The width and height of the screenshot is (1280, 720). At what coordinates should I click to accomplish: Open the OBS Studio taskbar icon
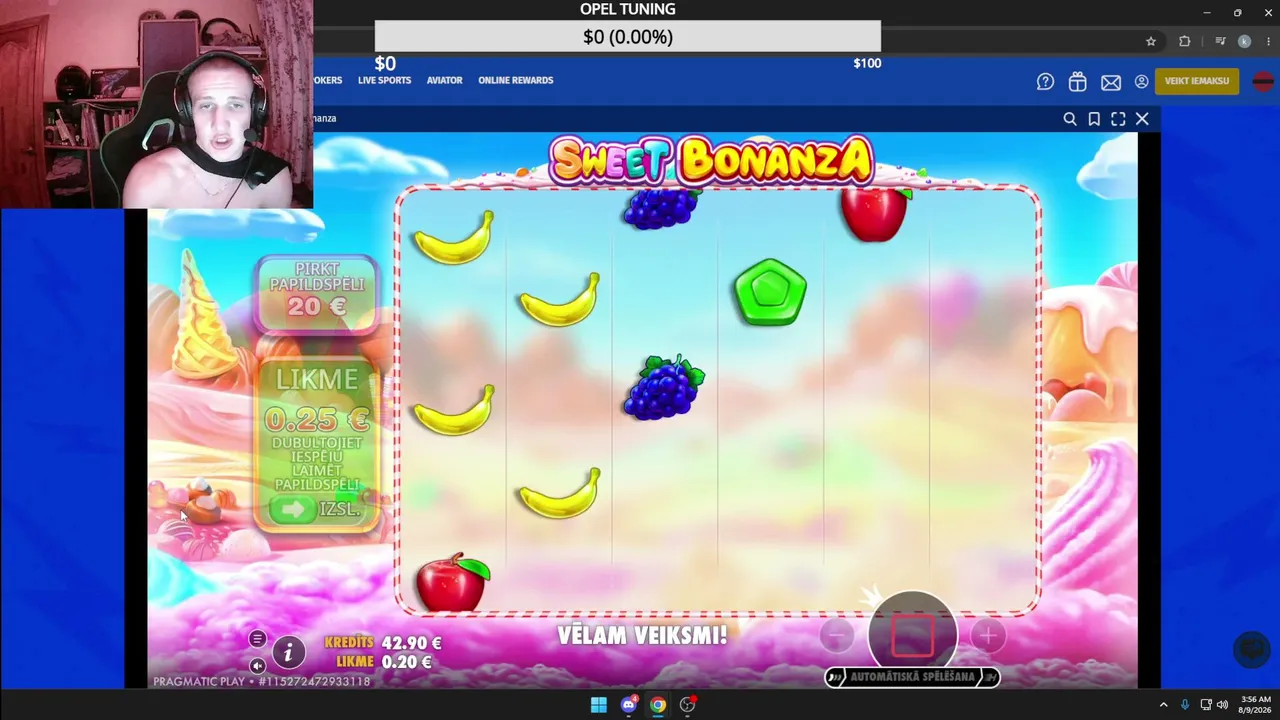coord(687,705)
